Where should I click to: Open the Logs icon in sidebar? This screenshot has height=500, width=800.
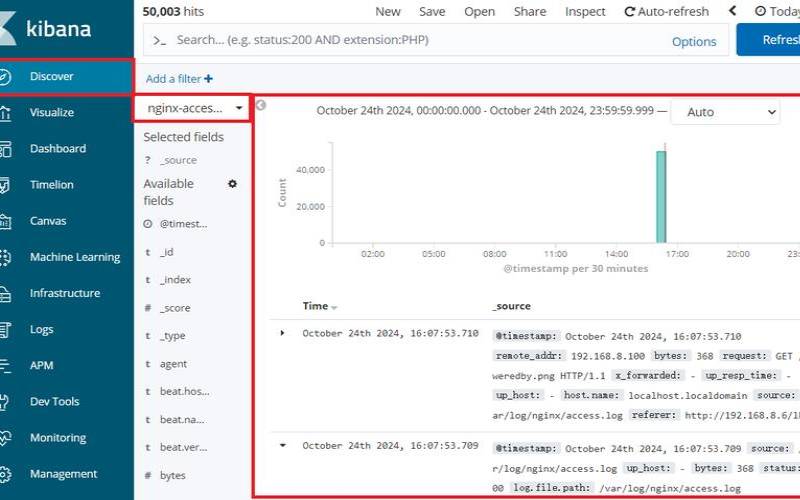click(5, 330)
